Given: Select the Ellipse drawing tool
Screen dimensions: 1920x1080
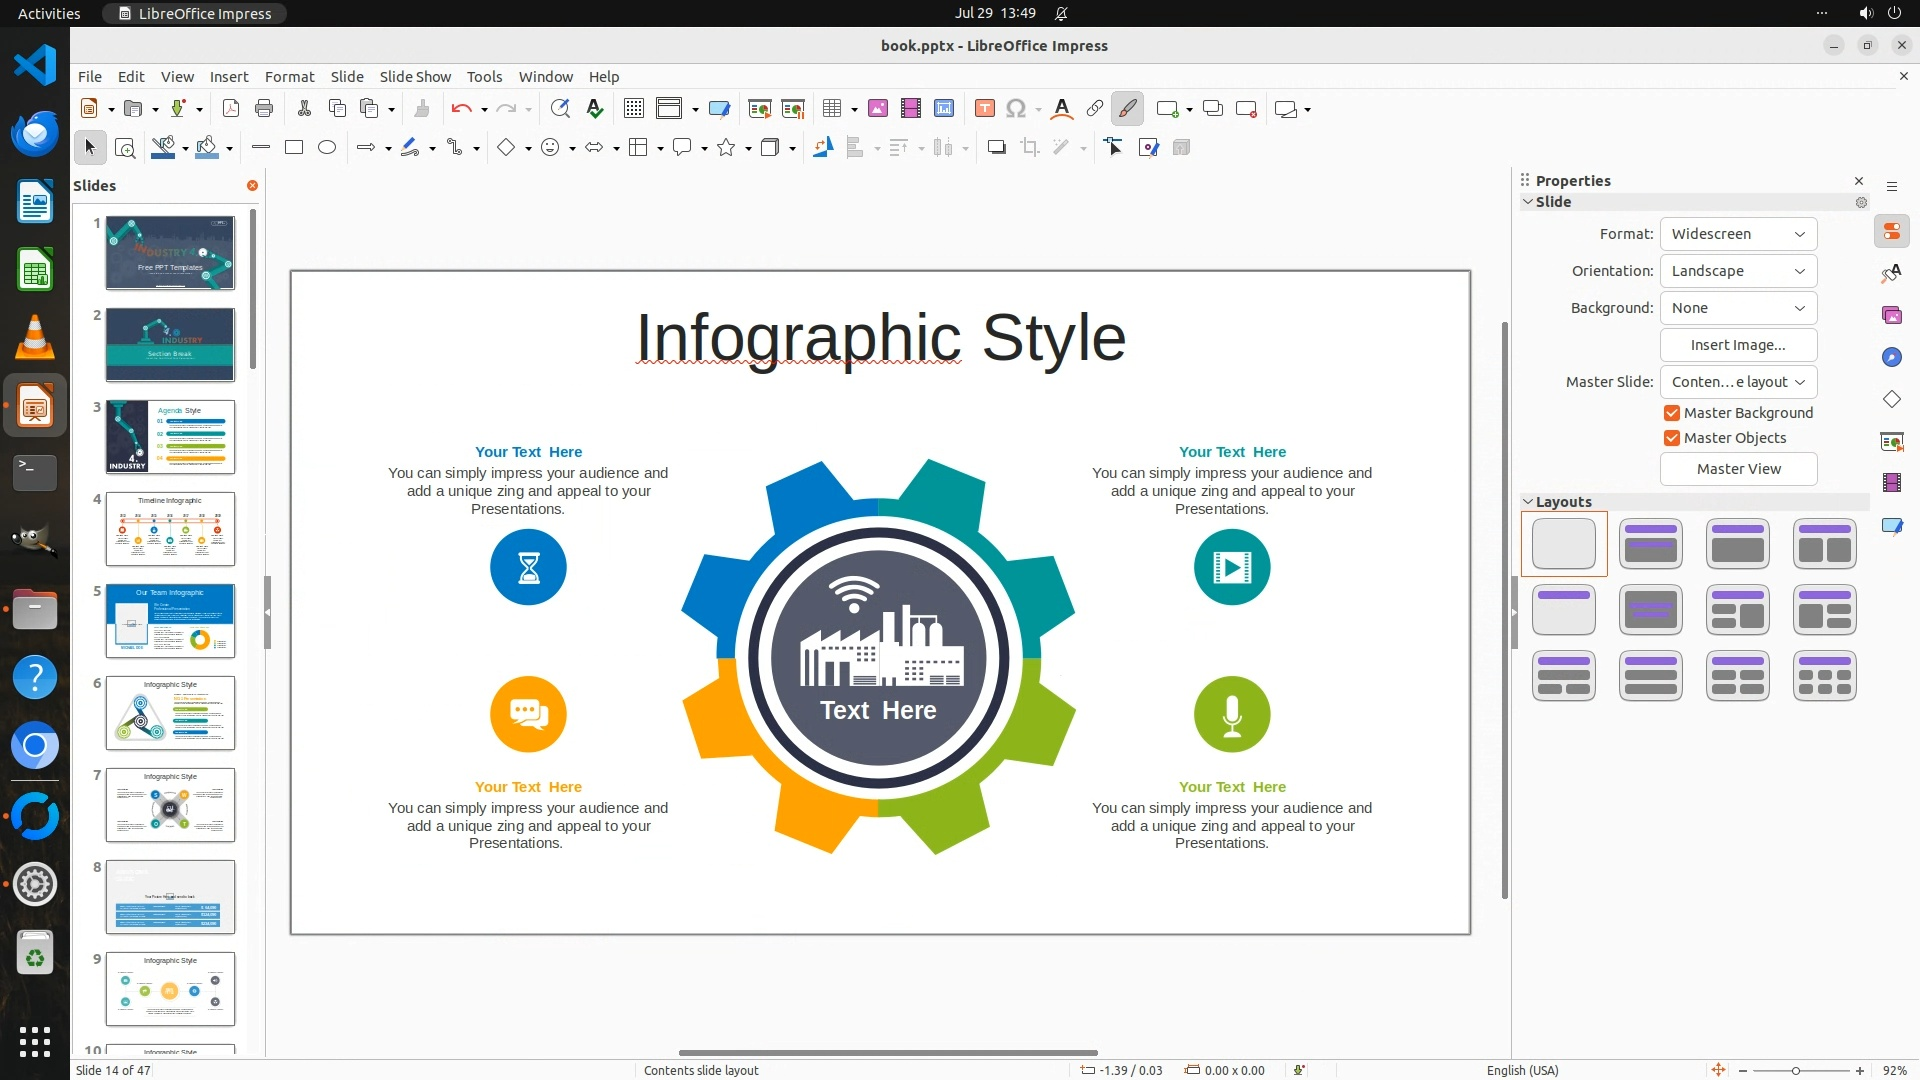Looking at the screenshot, I should pos(327,148).
